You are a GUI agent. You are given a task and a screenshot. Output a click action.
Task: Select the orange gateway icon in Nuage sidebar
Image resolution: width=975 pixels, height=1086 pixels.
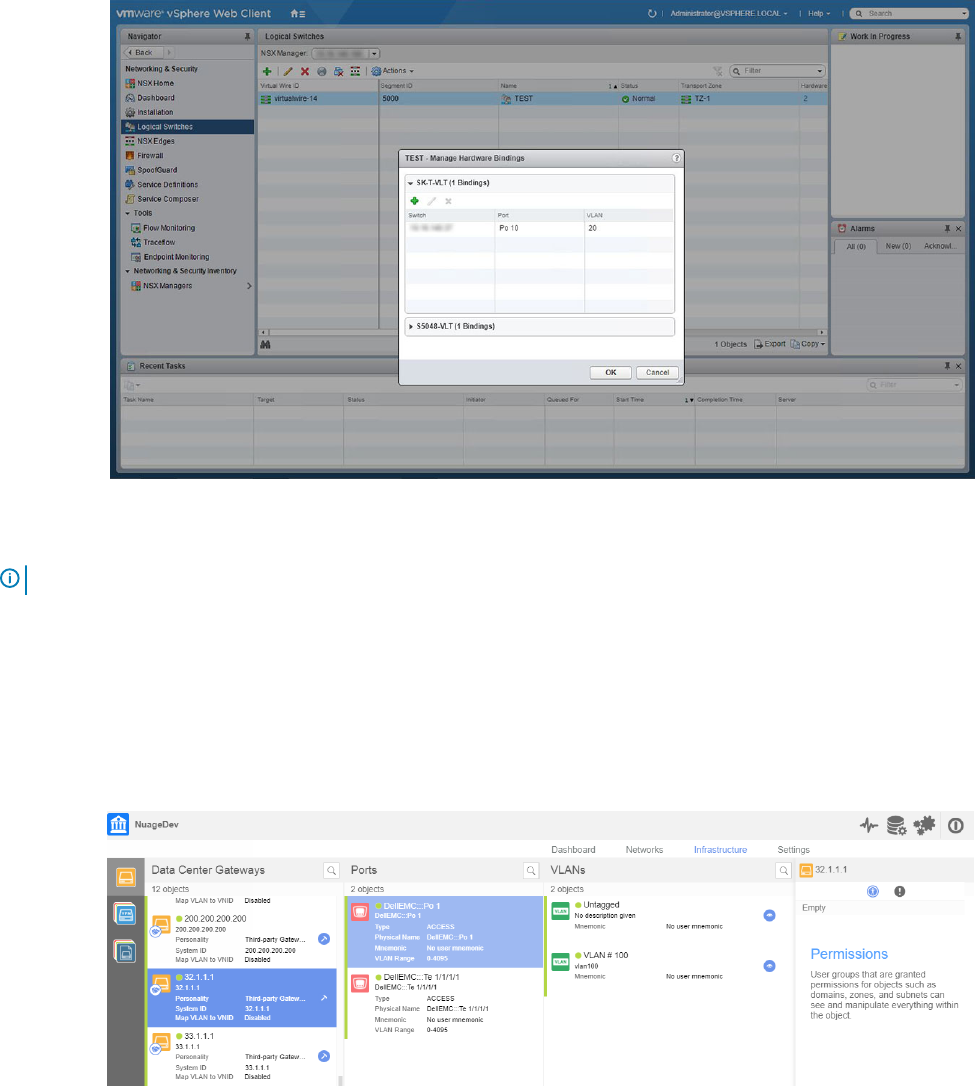coord(126,878)
